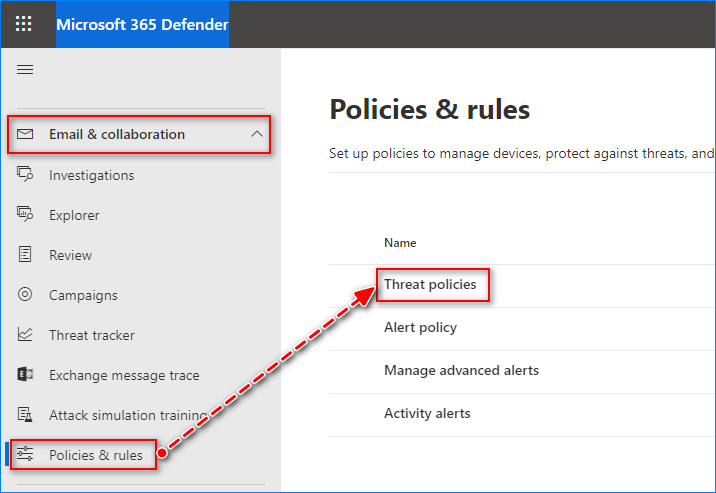The height and width of the screenshot is (493, 716).
Task: Click the Policies & rules sliders icon
Action: pos(25,454)
